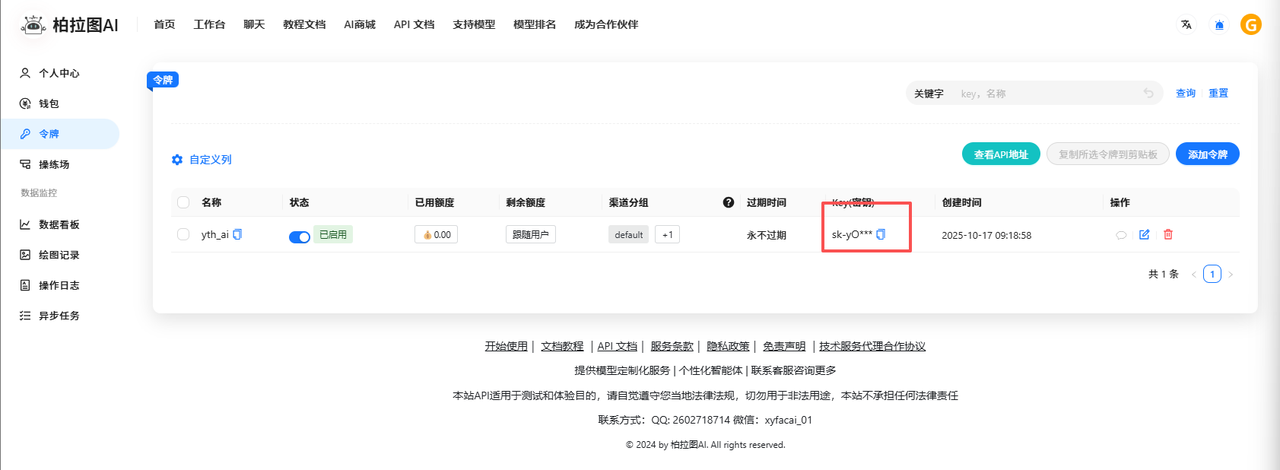Click the 隐私政策 footer link

[x=728, y=347]
